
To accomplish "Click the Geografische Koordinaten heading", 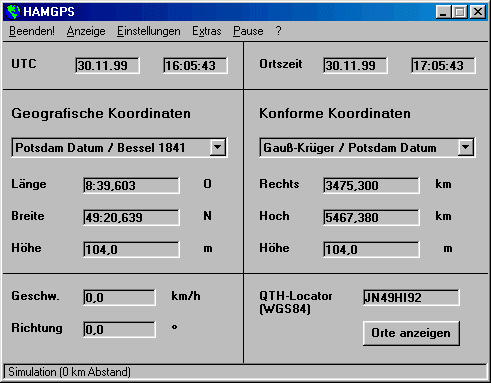I will (x=101, y=113).
